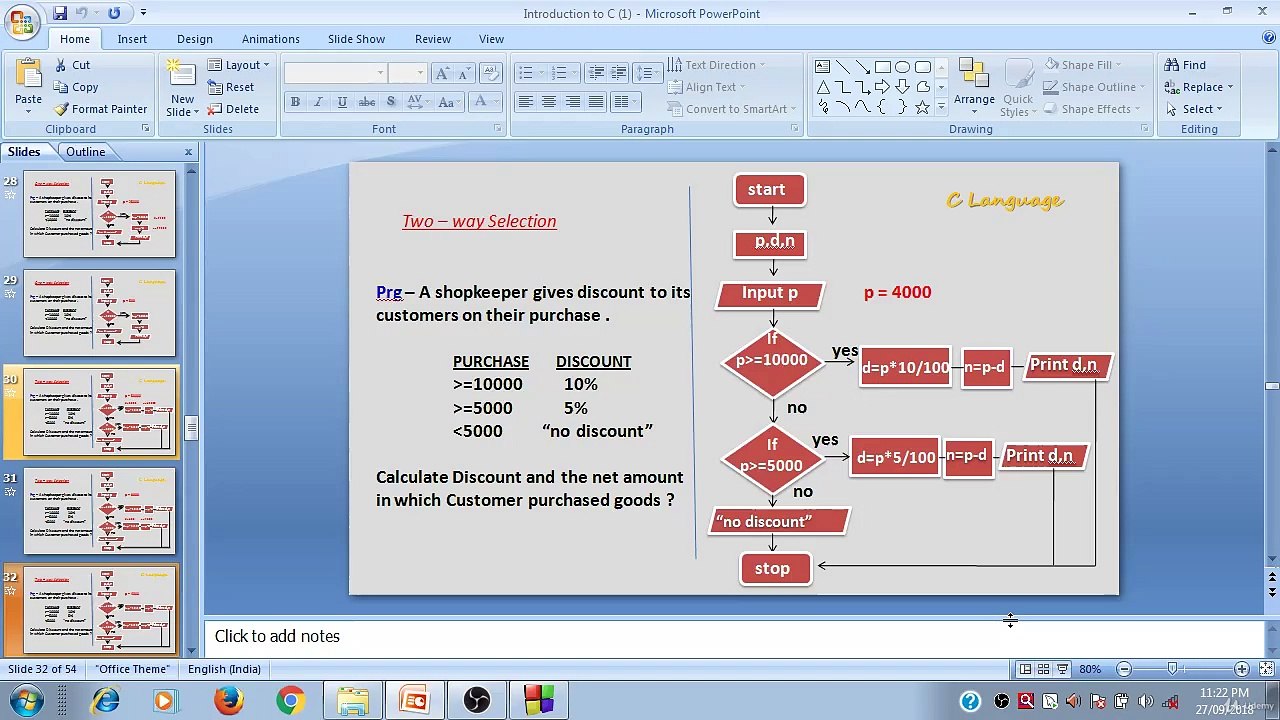This screenshot has width=1280, height=720.
Task: Click the Copy command
Action: (x=76, y=87)
